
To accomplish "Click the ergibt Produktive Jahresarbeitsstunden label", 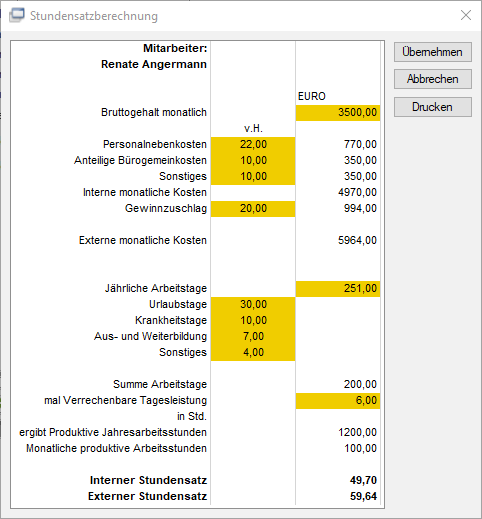I will point(113,432).
